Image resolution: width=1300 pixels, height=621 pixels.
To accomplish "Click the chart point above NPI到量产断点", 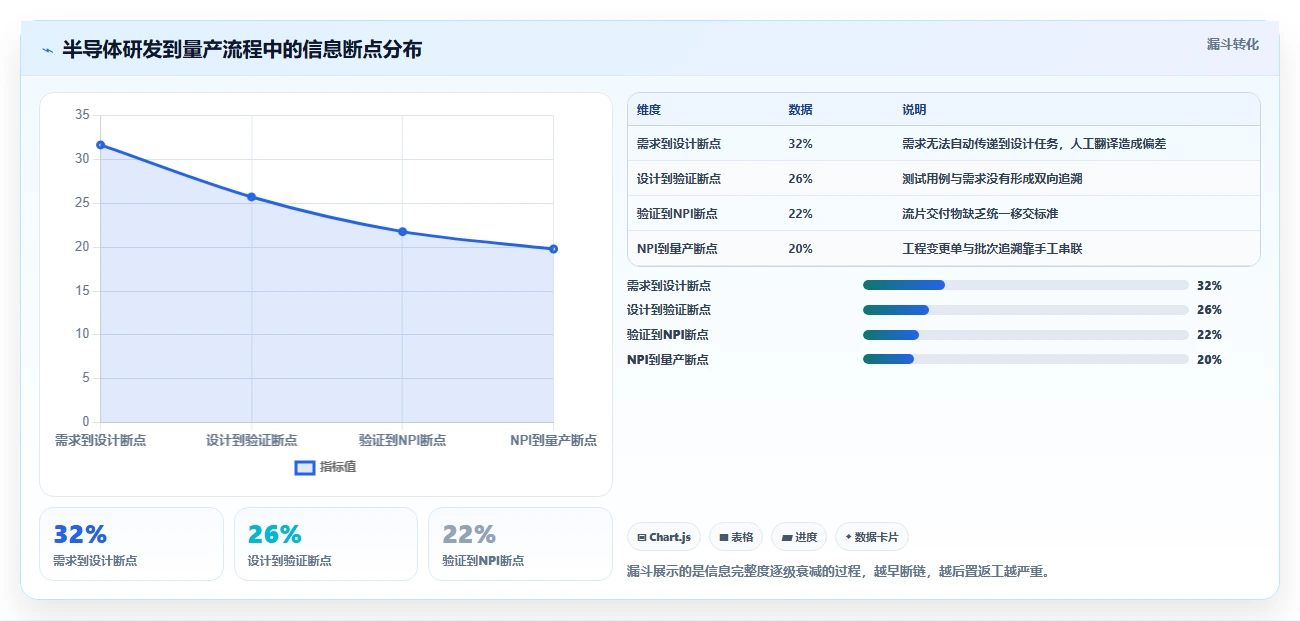I will [x=553, y=249].
